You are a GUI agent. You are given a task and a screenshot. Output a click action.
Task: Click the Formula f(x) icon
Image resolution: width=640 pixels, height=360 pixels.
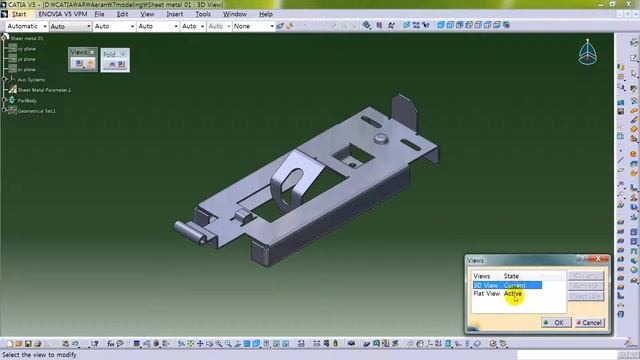click(111, 344)
